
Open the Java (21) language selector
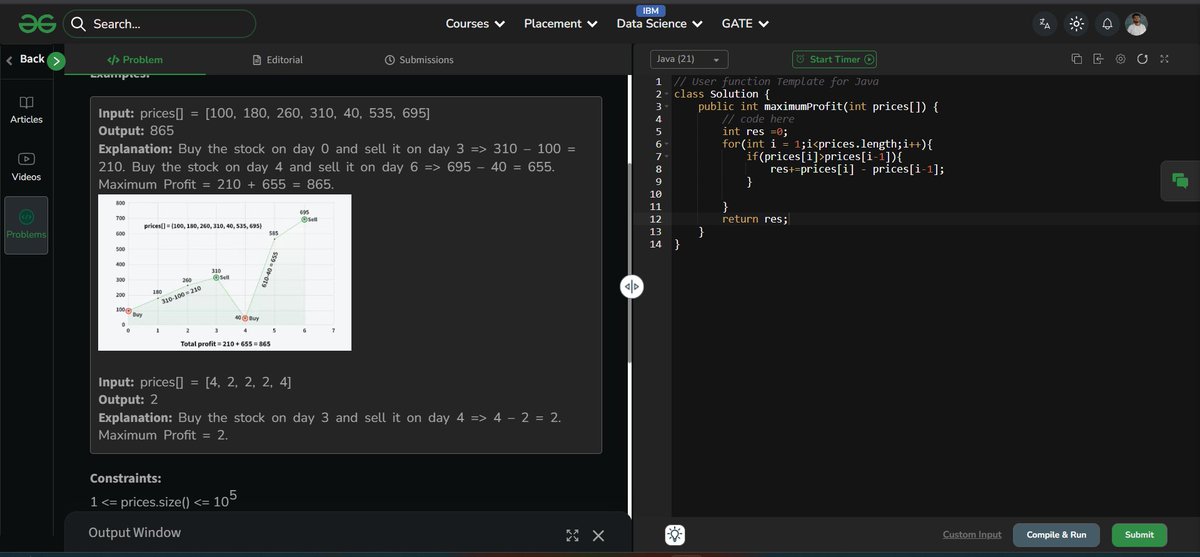(689, 59)
